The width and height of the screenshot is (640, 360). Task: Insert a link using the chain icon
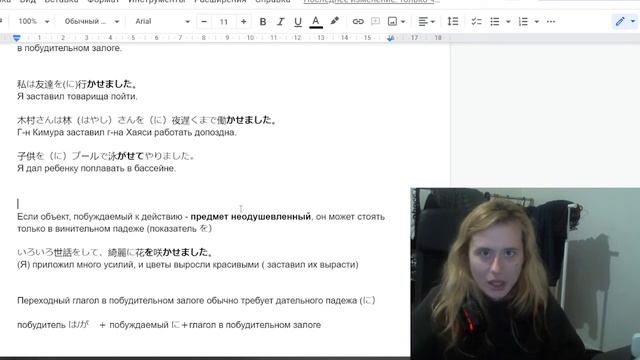point(358,22)
